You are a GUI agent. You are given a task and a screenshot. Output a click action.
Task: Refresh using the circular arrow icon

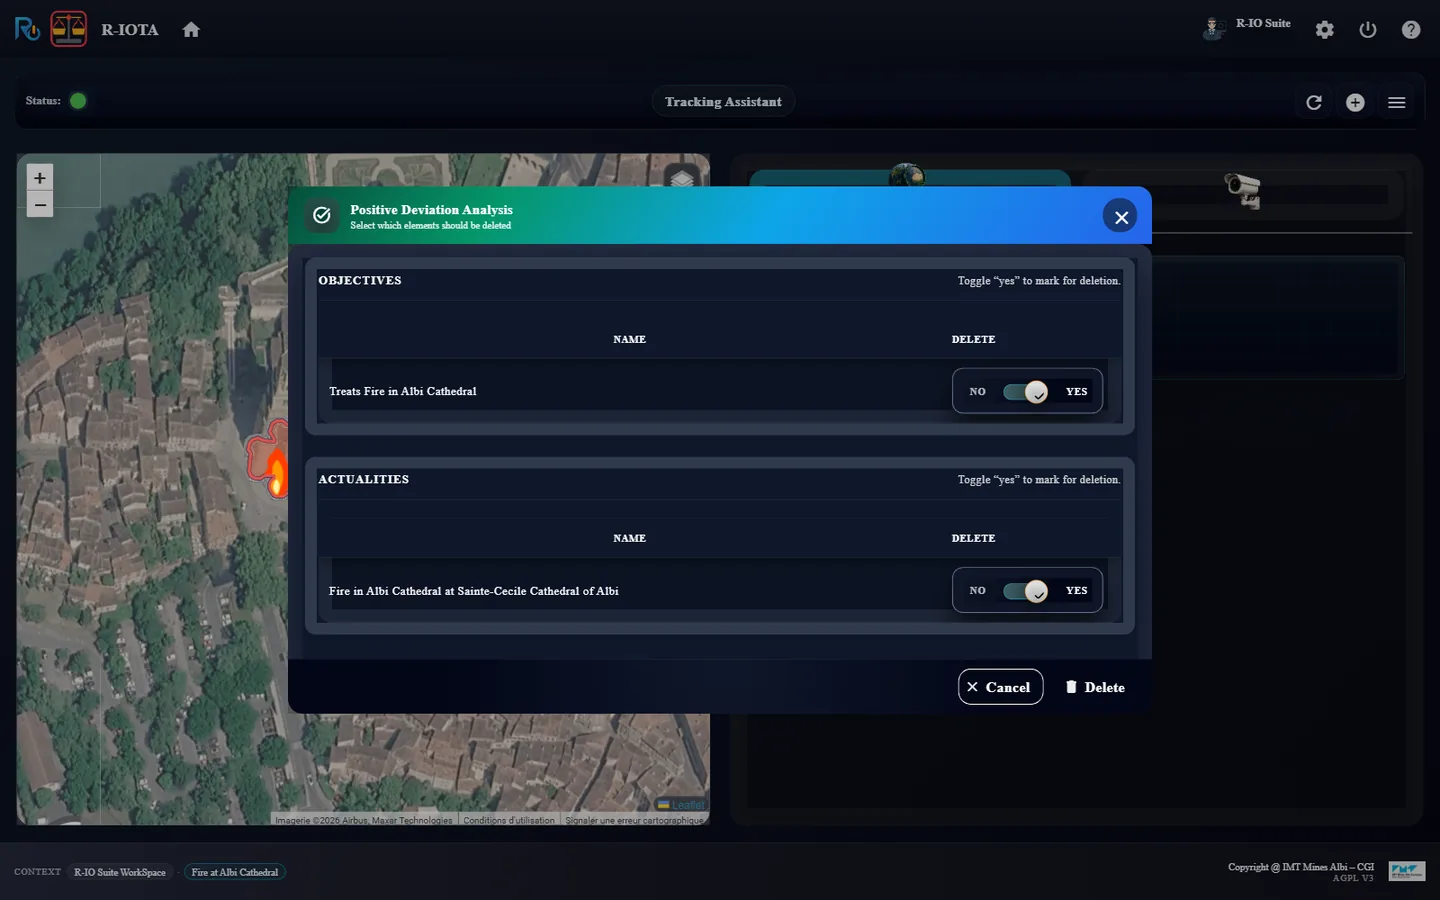[x=1314, y=102]
